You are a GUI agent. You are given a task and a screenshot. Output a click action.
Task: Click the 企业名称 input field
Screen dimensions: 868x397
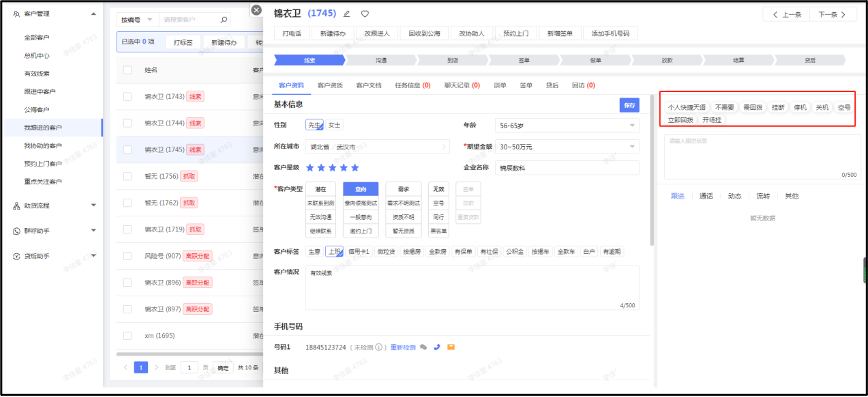pos(567,168)
